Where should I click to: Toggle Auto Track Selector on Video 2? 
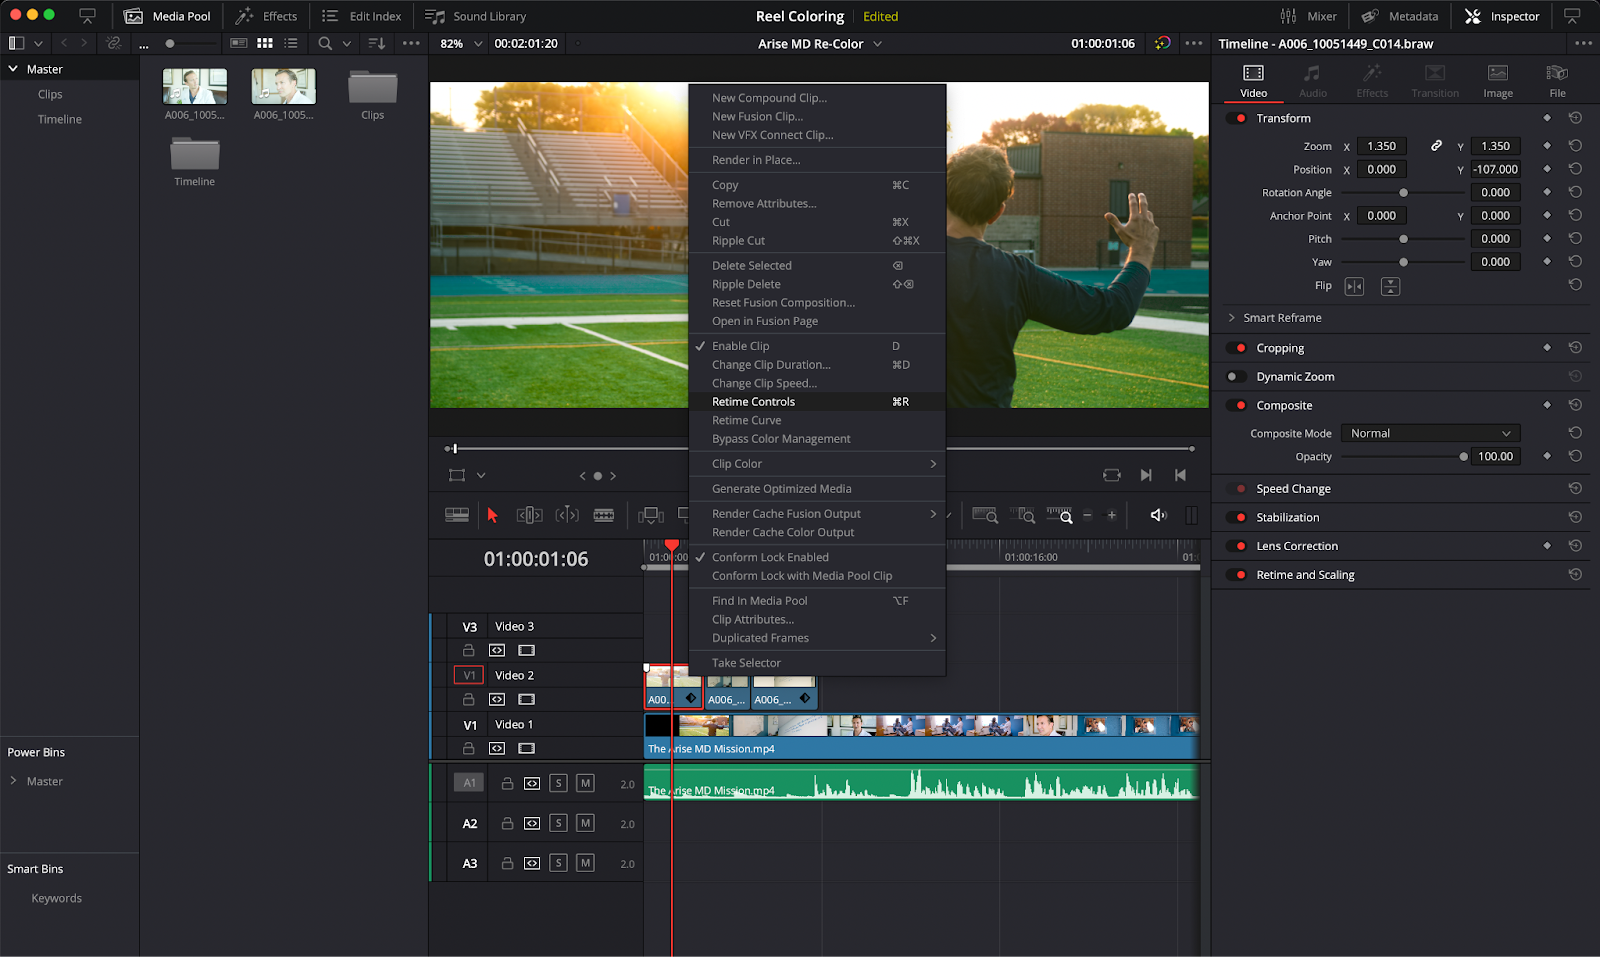pos(497,699)
